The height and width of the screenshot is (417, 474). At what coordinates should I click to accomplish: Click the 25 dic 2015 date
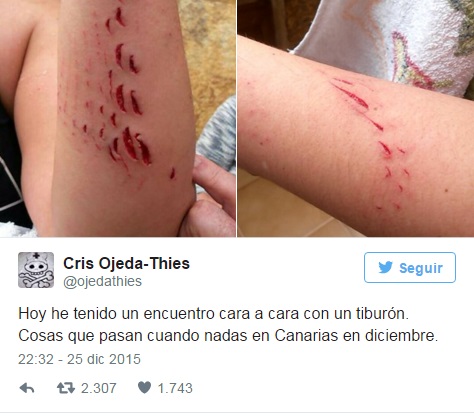(104, 359)
